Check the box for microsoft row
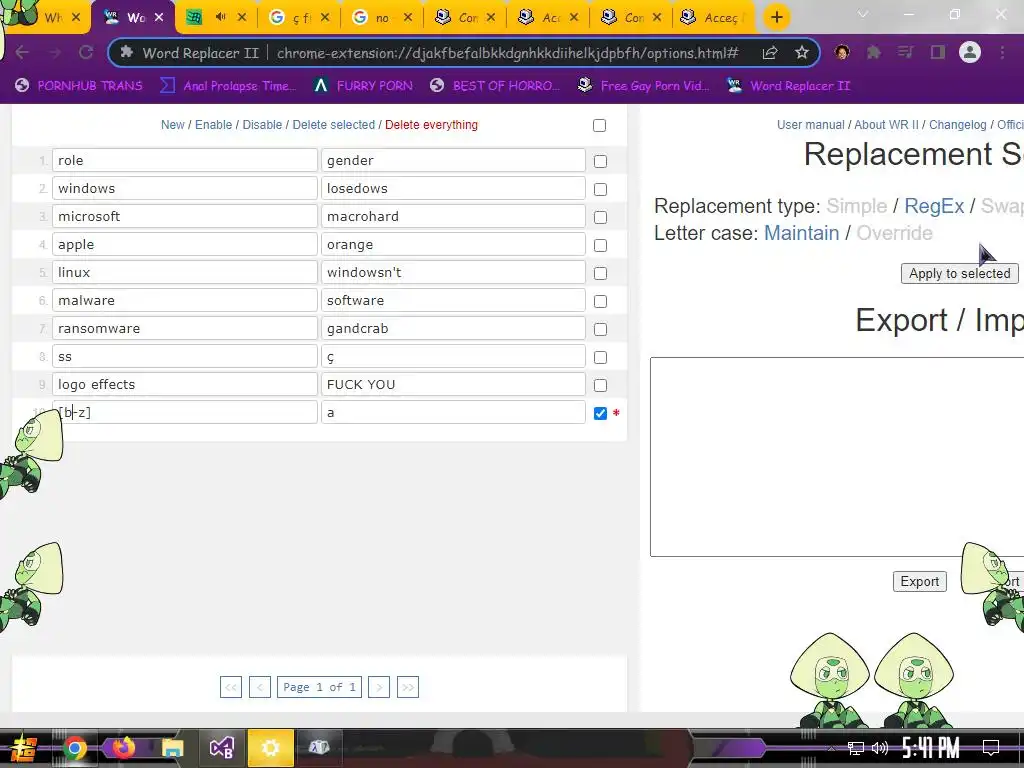 tap(600, 217)
